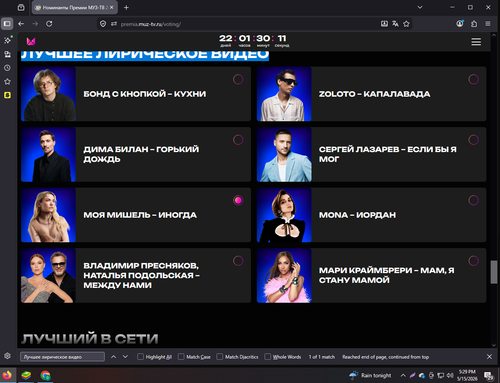Select Сергей Лазарев – Если бы я мог radio
500x383 pixels.
click(x=474, y=140)
